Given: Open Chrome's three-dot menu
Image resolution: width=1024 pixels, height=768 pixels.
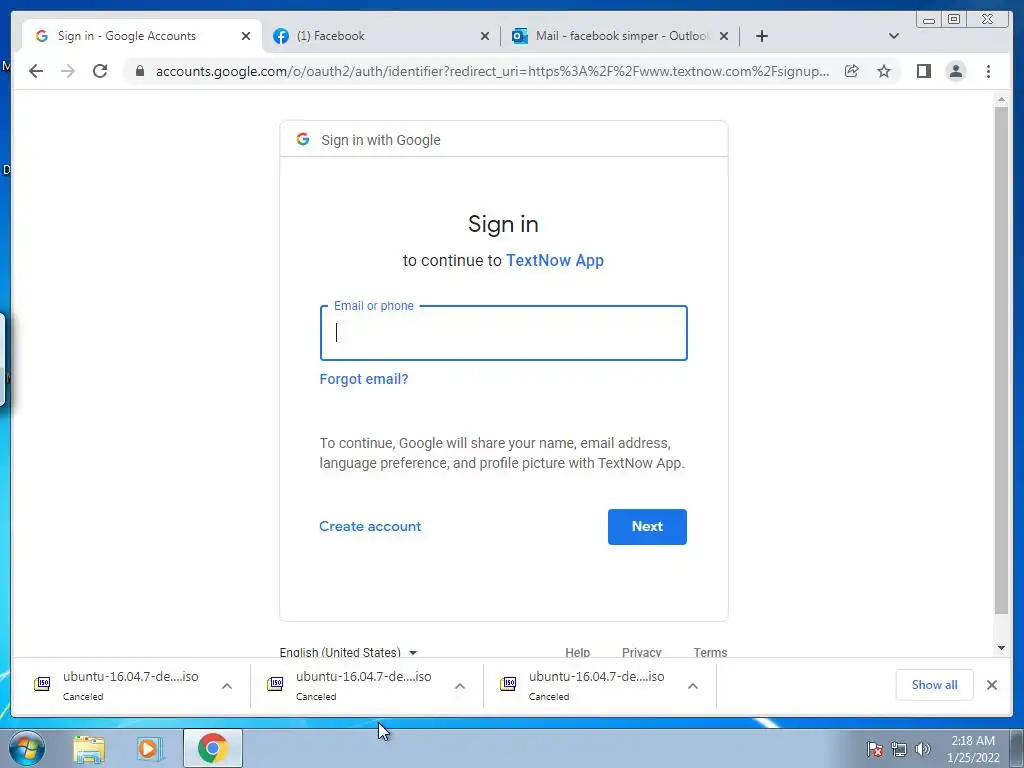Looking at the screenshot, I should tap(988, 71).
